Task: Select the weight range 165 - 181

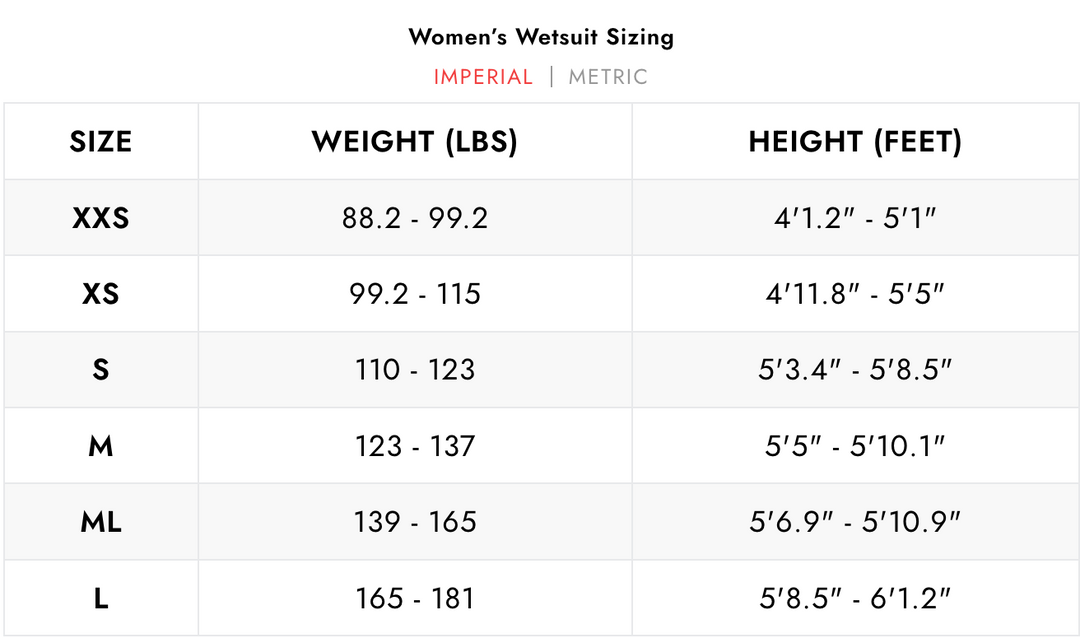Action: click(416, 597)
